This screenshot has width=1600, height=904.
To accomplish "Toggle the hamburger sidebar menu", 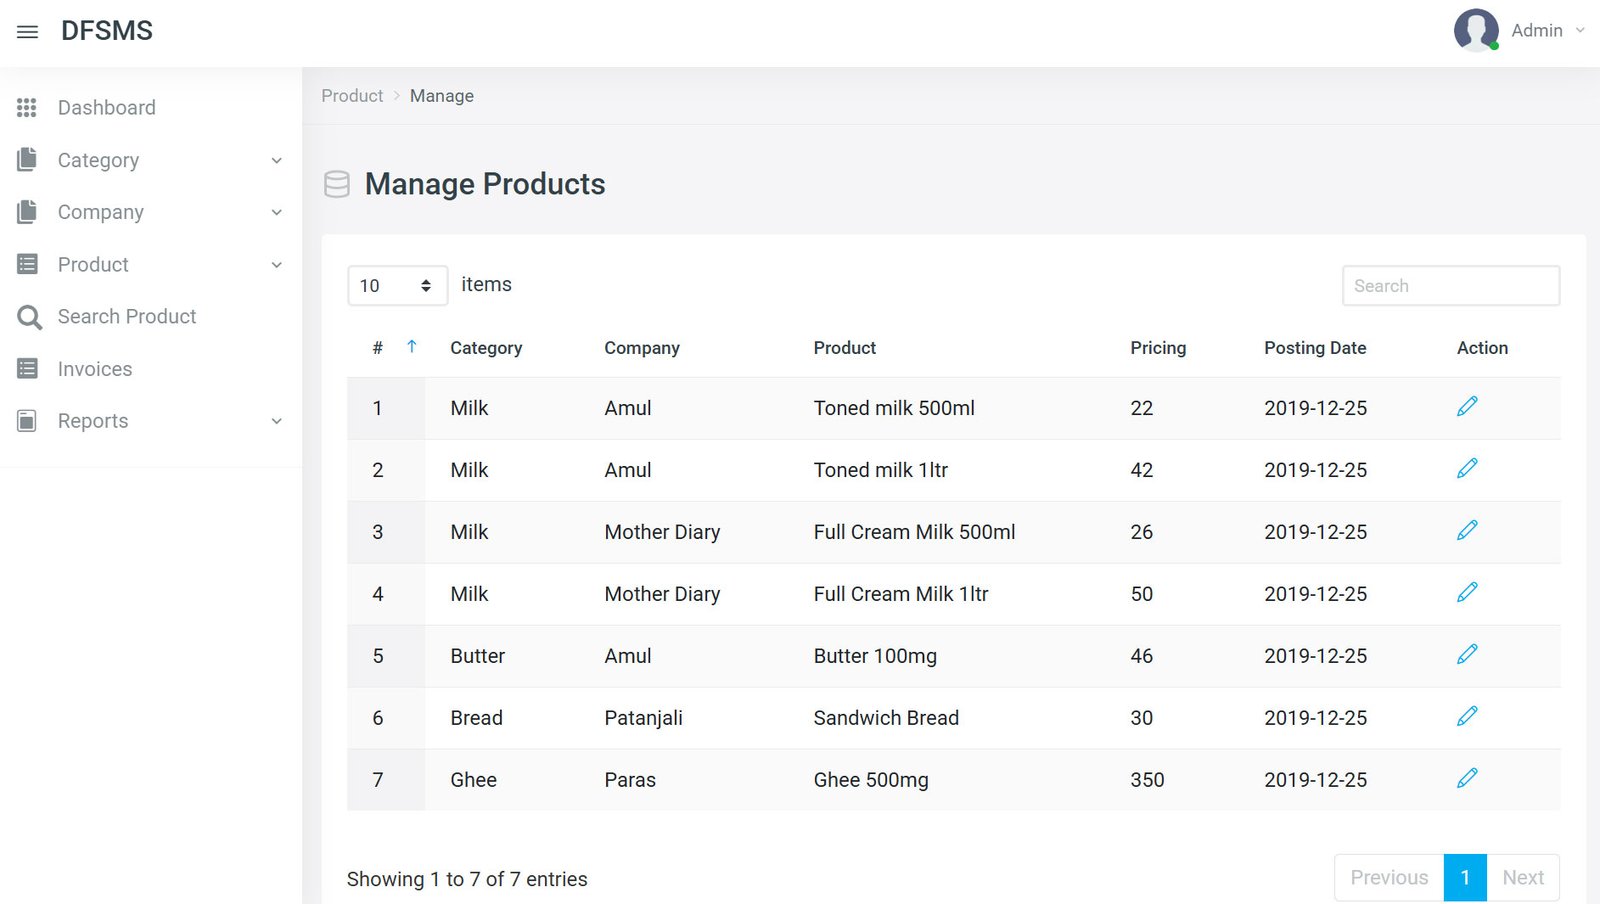I will tap(28, 32).
